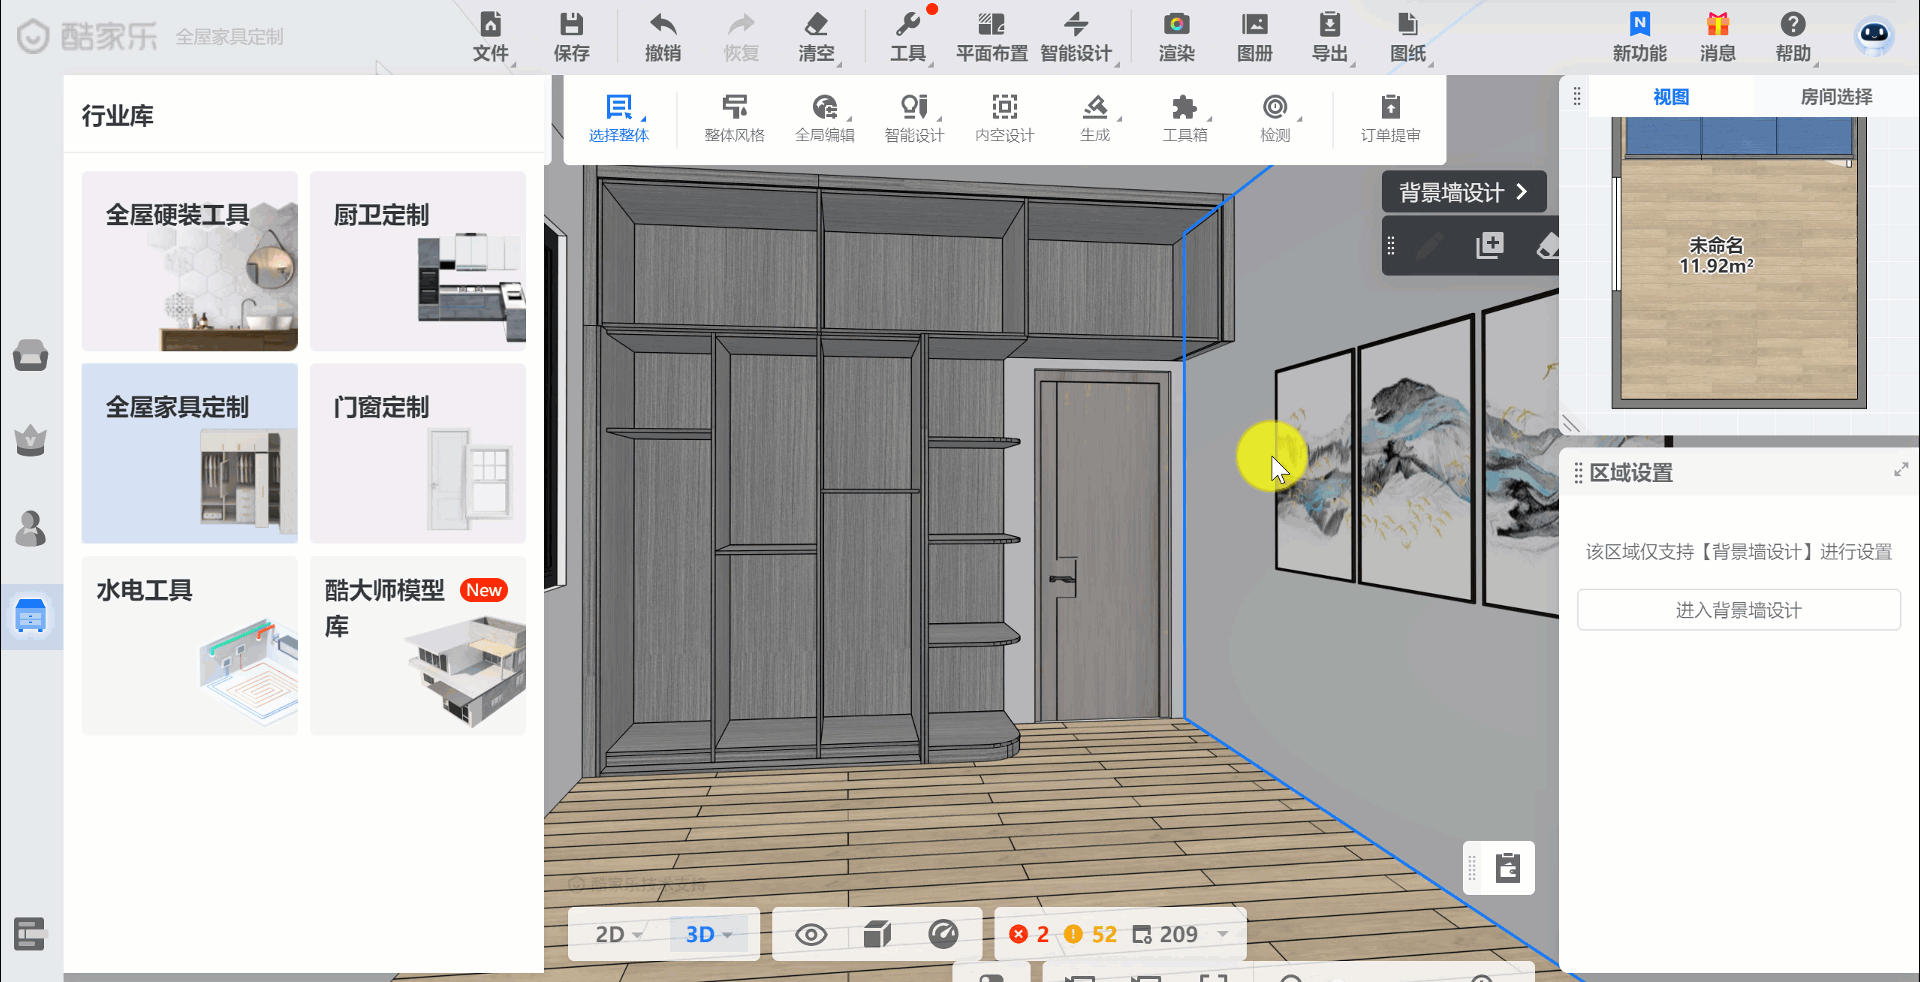
Task: Click the 检测 inspection icon
Action: tap(1274, 107)
